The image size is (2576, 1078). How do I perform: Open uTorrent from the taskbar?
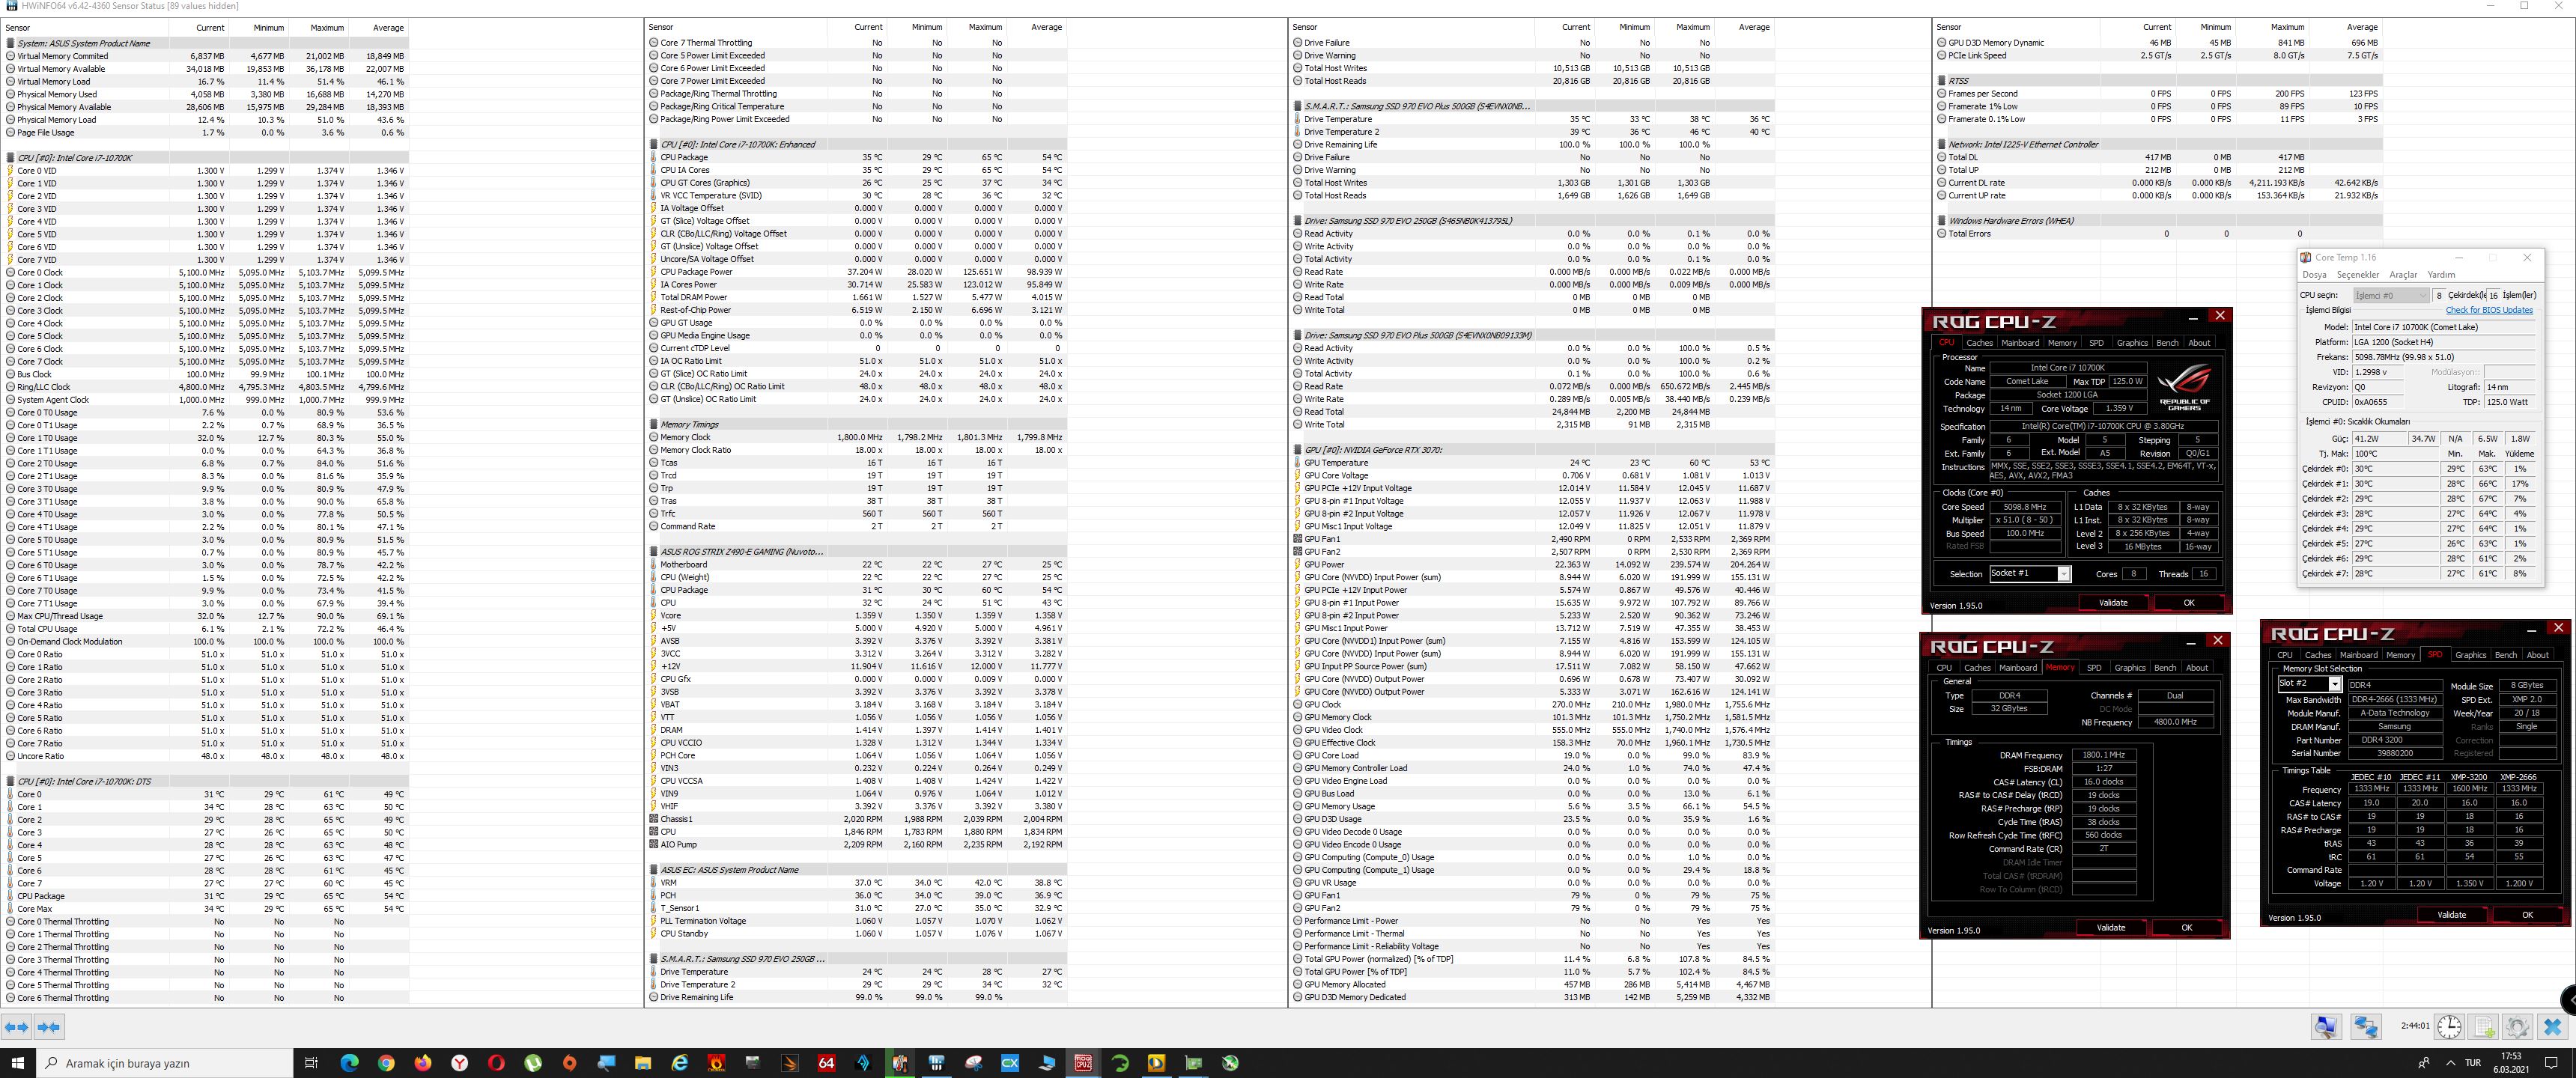(533, 1063)
